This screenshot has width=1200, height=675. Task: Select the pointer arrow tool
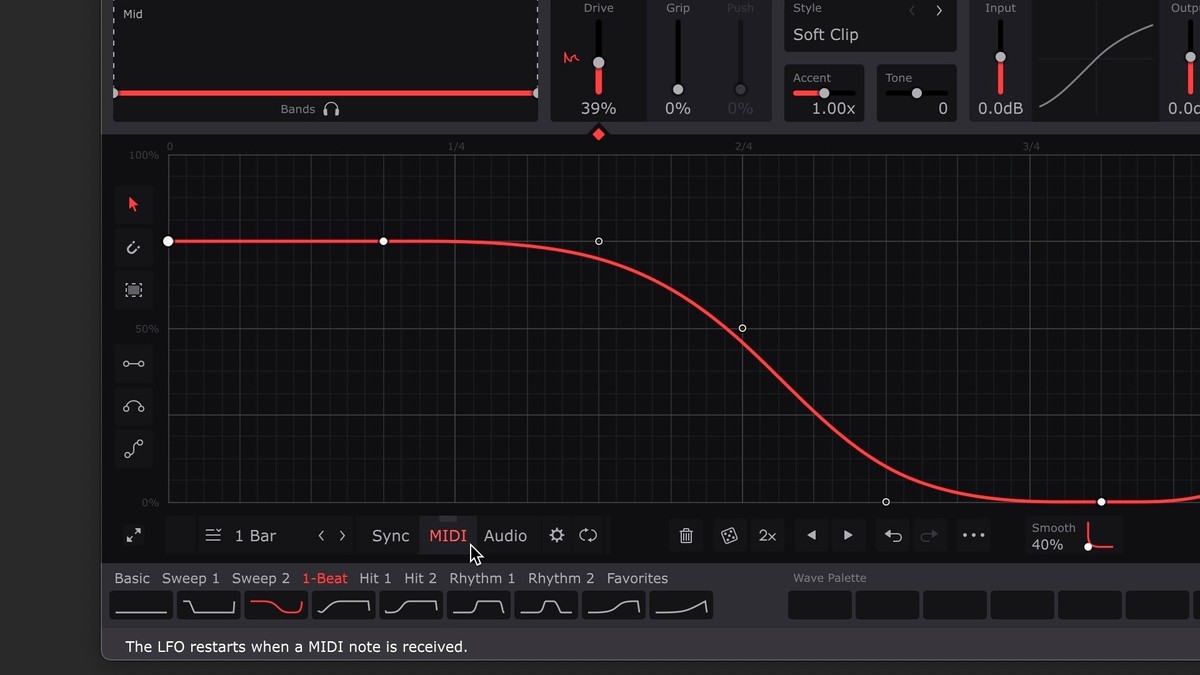(x=133, y=205)
